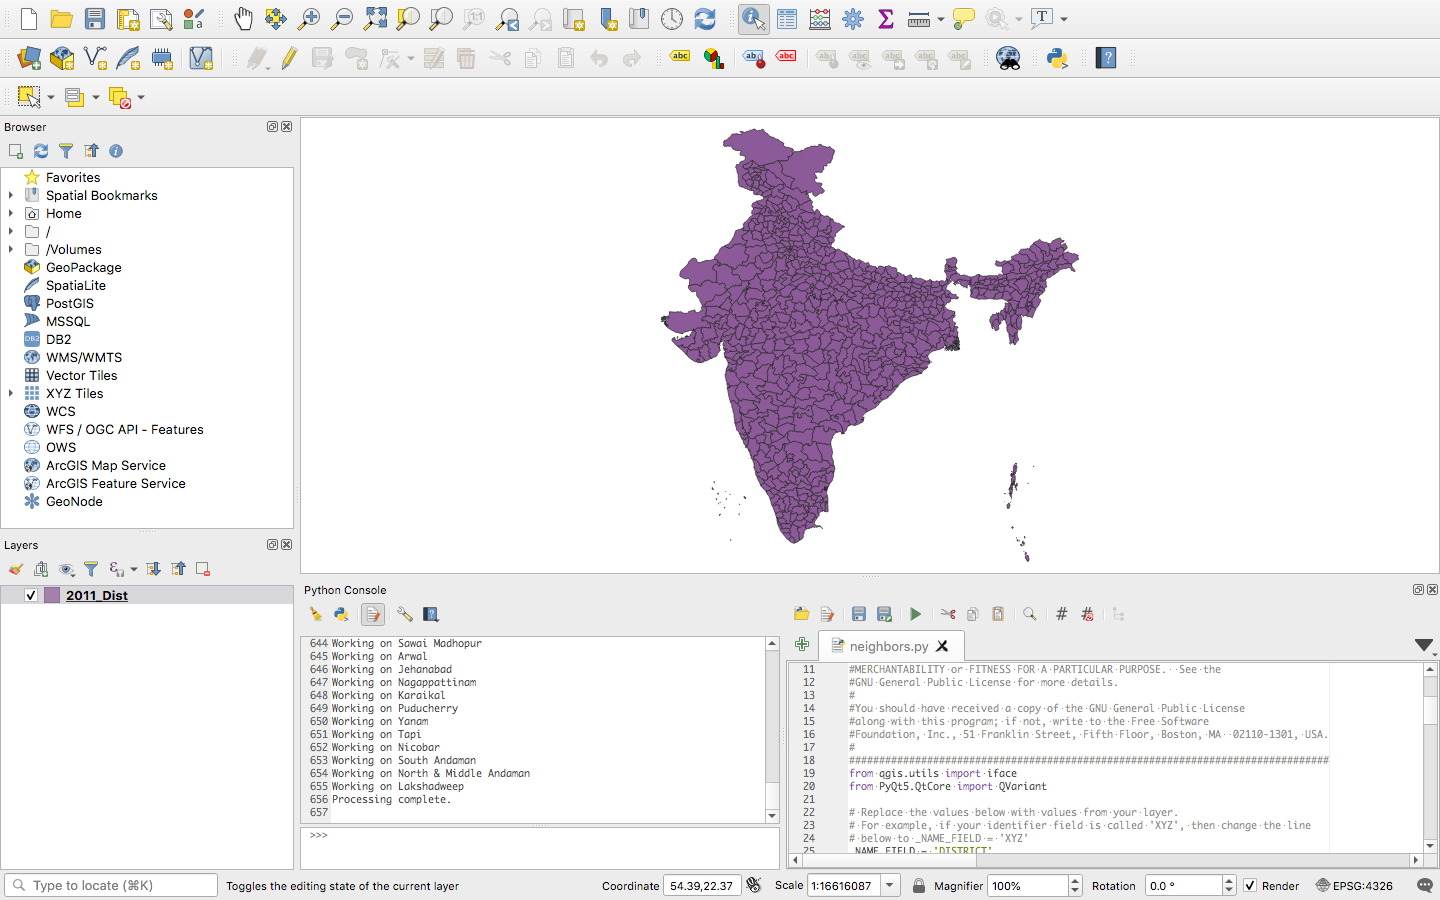The width and height of the screenshot is (1440, 900).
Task: Add a new editor tab
Action: pos(802,645)
